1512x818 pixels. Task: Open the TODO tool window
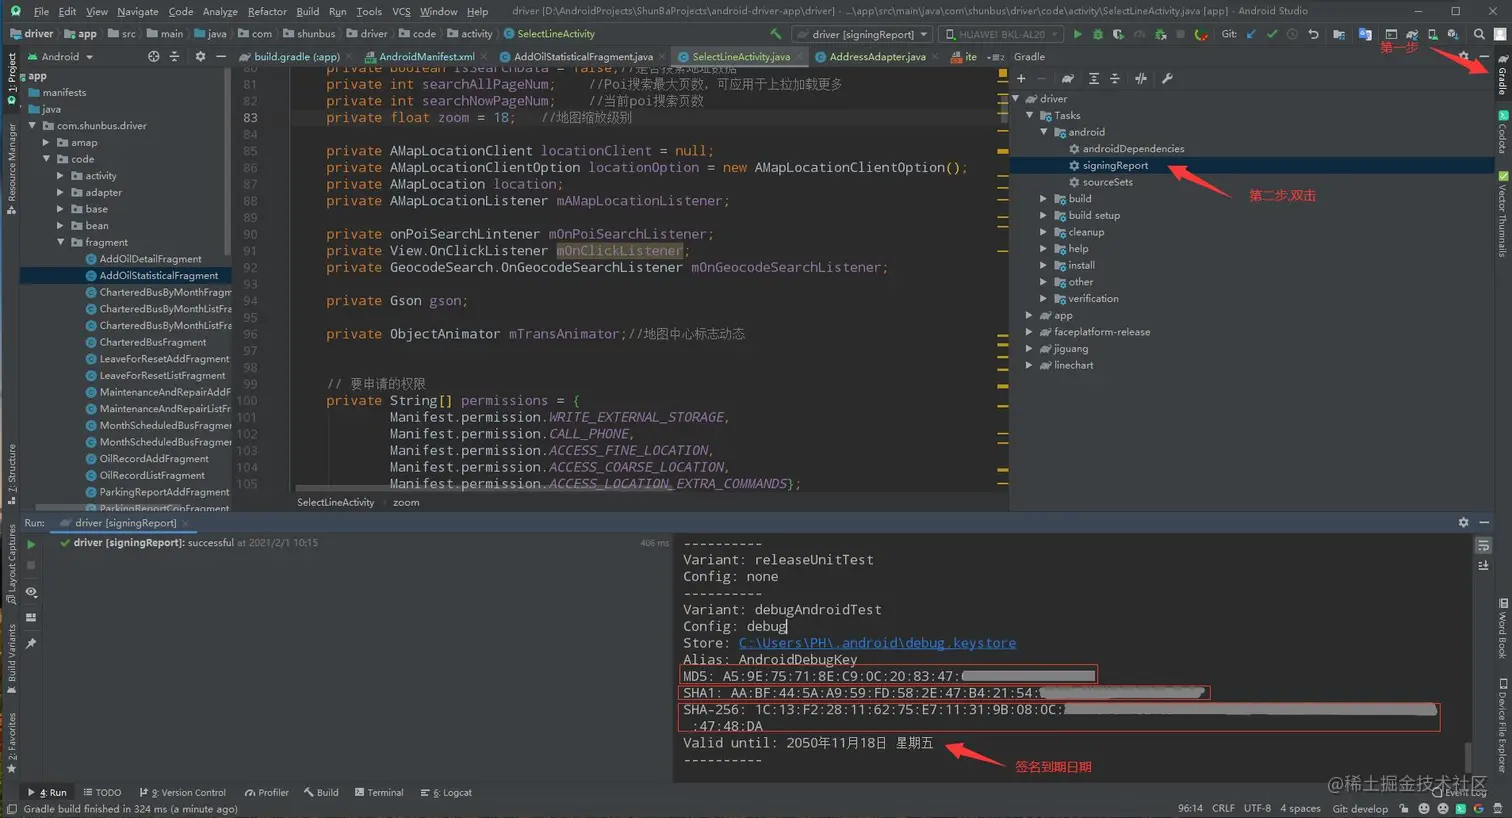coord(102,793)
